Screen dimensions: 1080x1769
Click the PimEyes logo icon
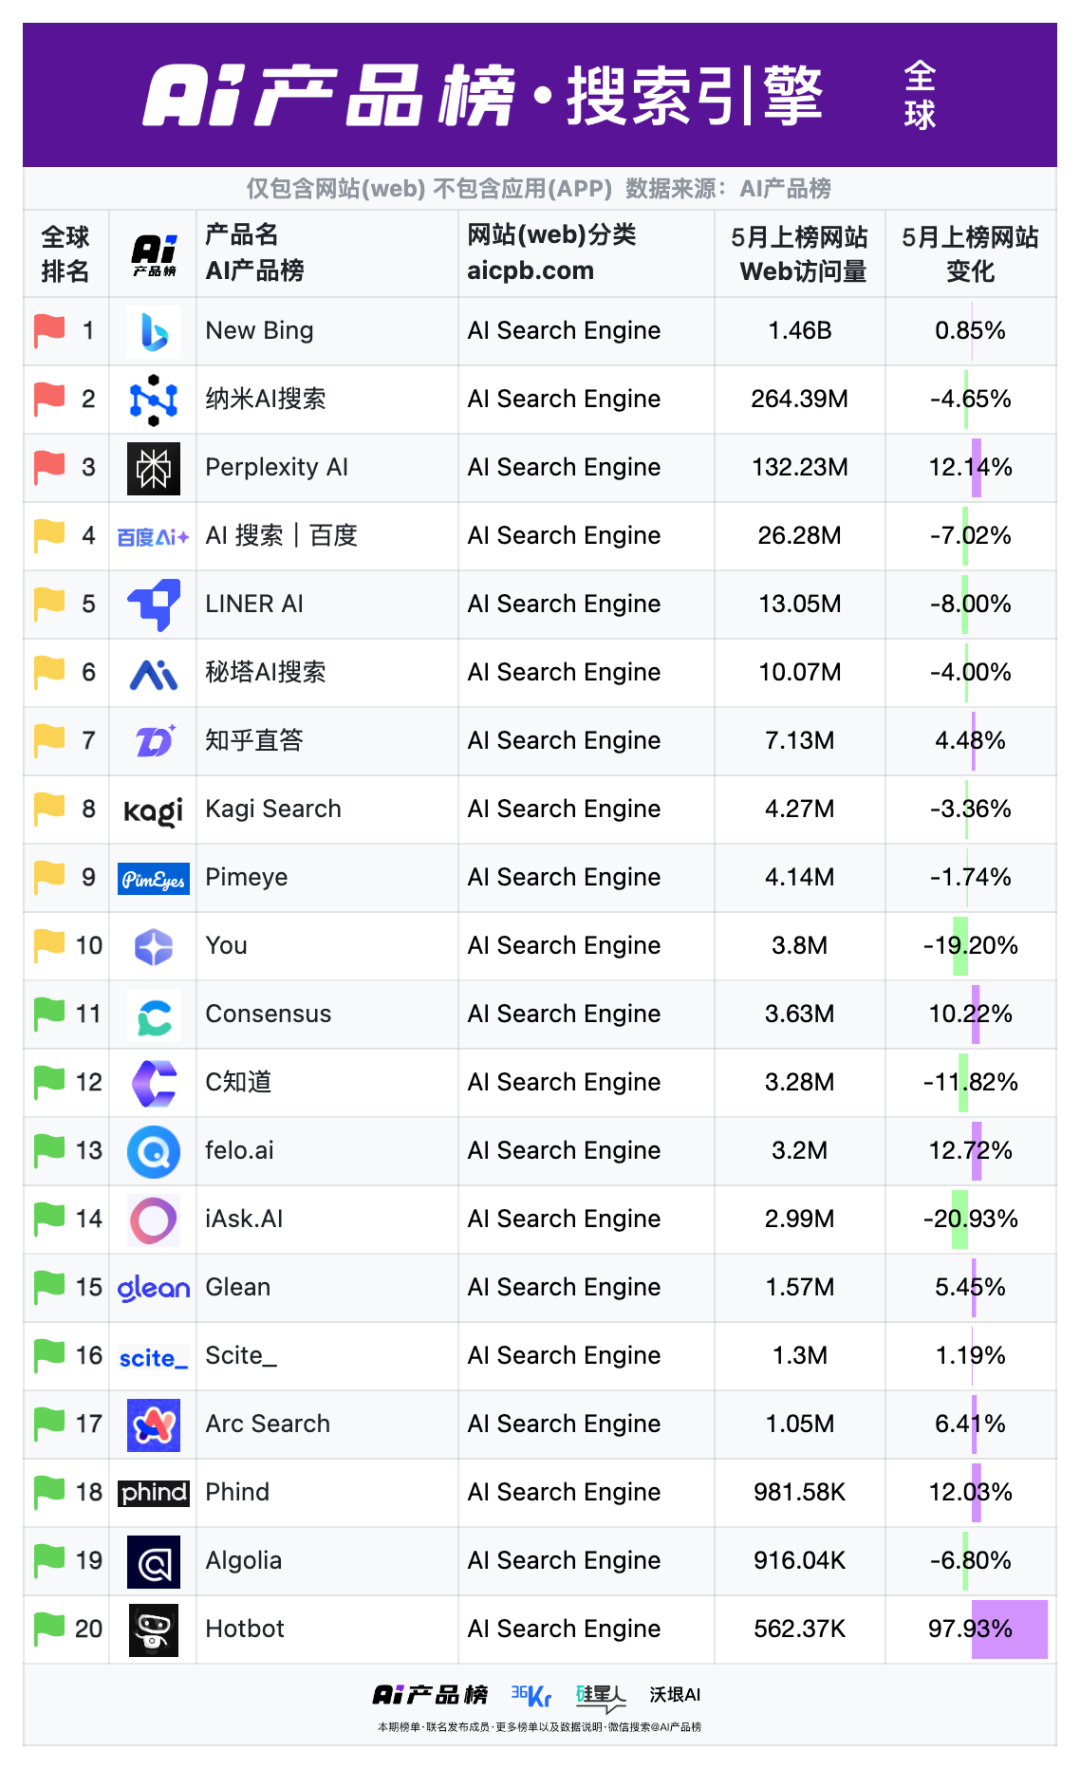pos(153,879)
